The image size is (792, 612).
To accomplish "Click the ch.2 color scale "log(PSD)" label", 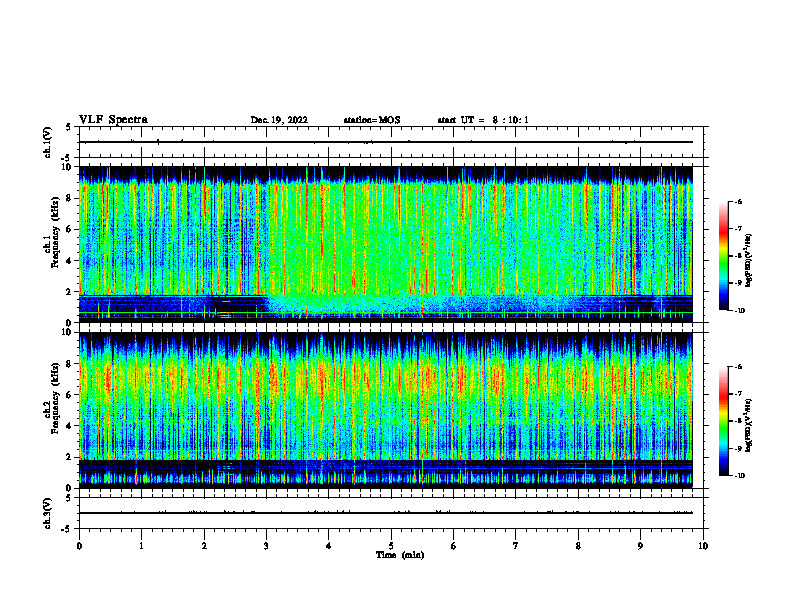I will [x=749, y=425].
